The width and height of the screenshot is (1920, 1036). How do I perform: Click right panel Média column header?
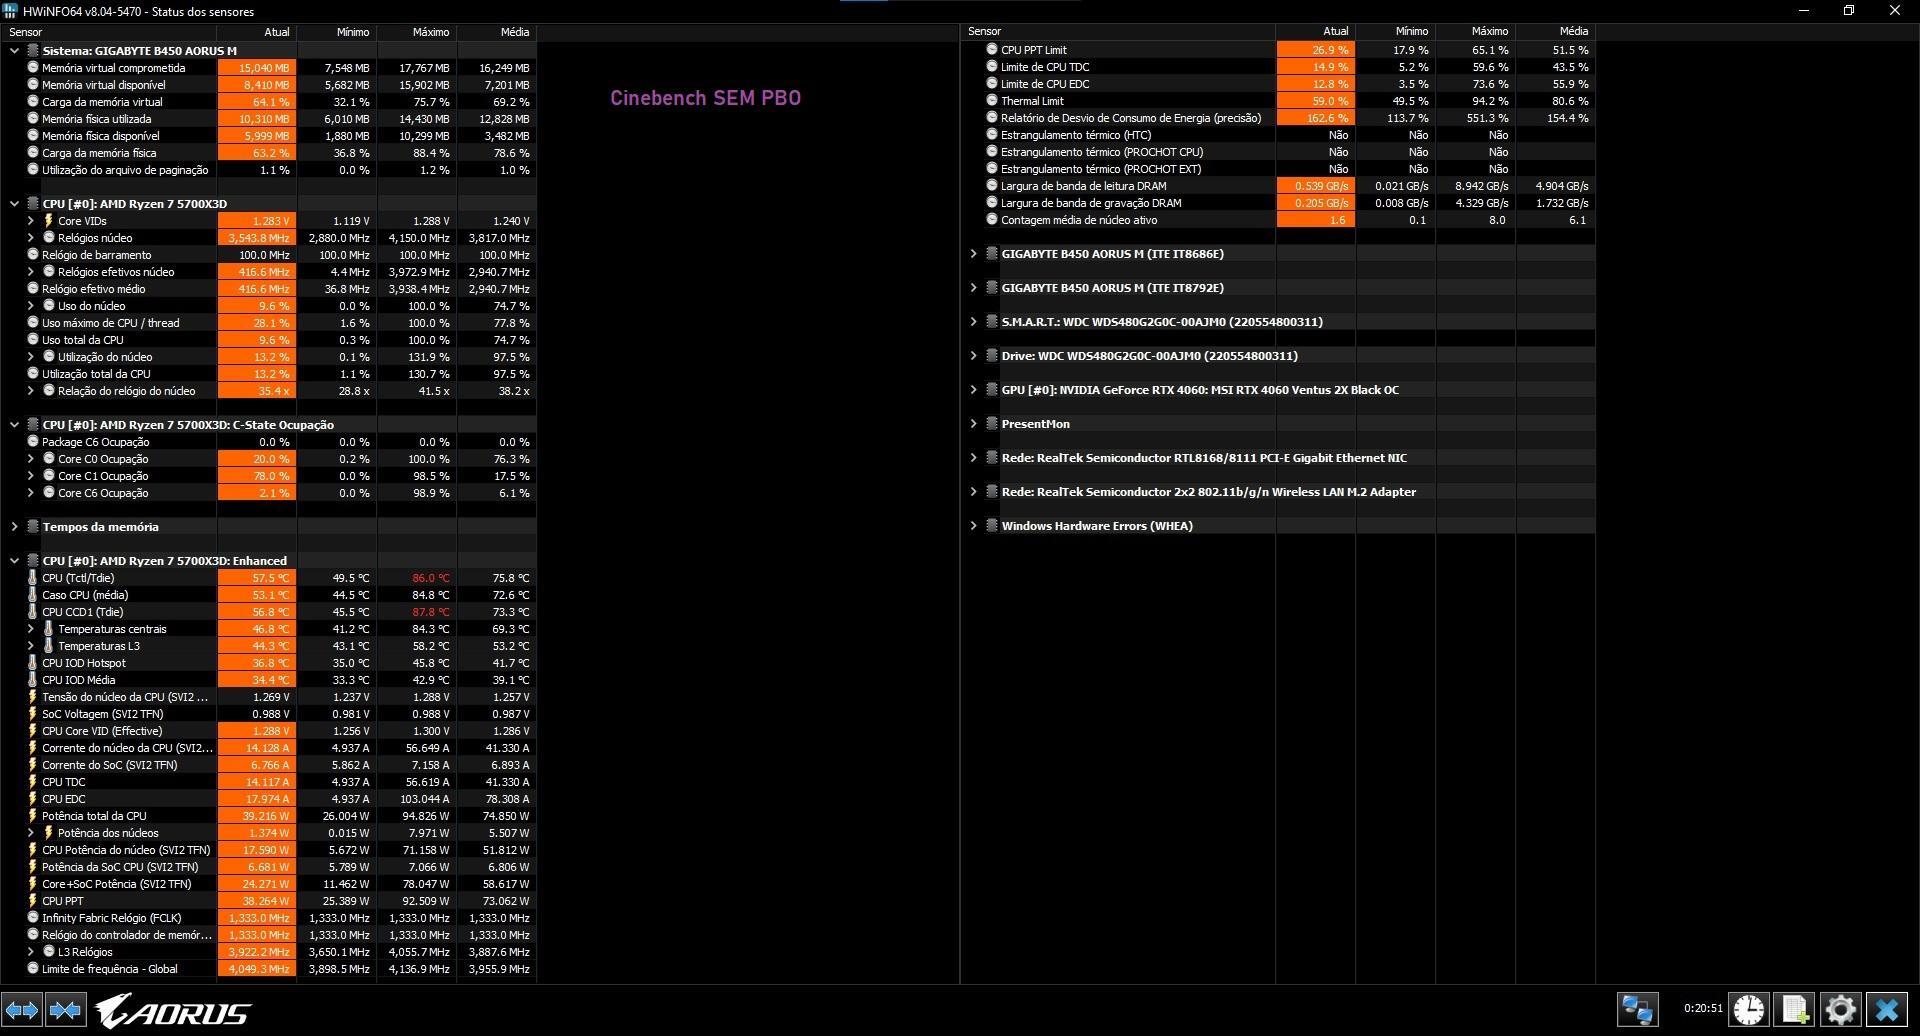[x=1556, y=31]
